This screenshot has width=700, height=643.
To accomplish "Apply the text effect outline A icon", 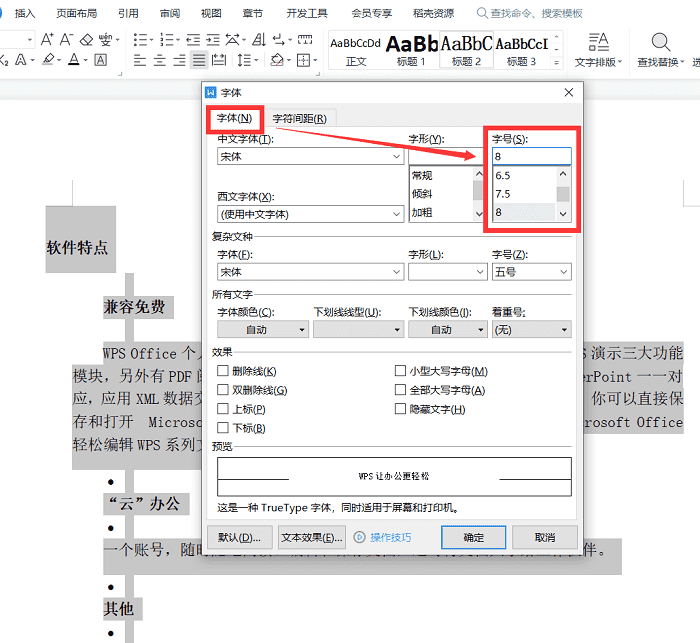I will click(x=21, y=59).
